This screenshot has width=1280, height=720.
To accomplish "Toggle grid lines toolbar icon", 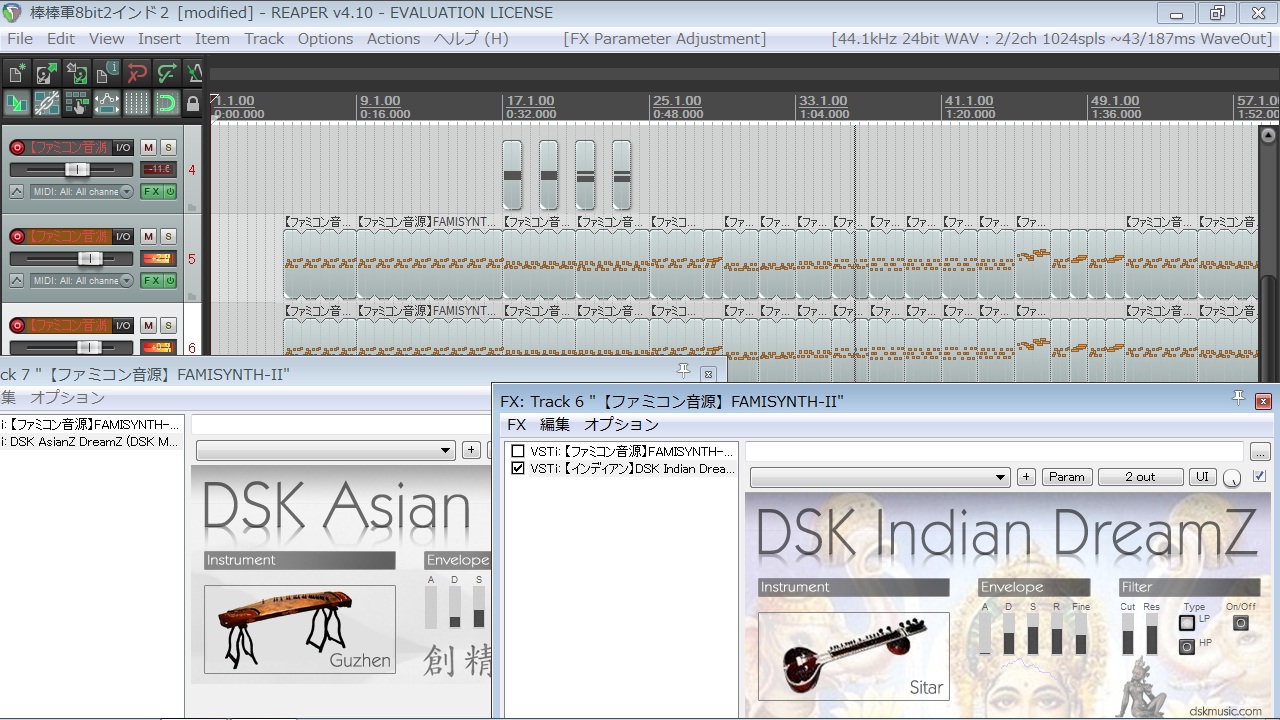I will click(x=137, y=103).
